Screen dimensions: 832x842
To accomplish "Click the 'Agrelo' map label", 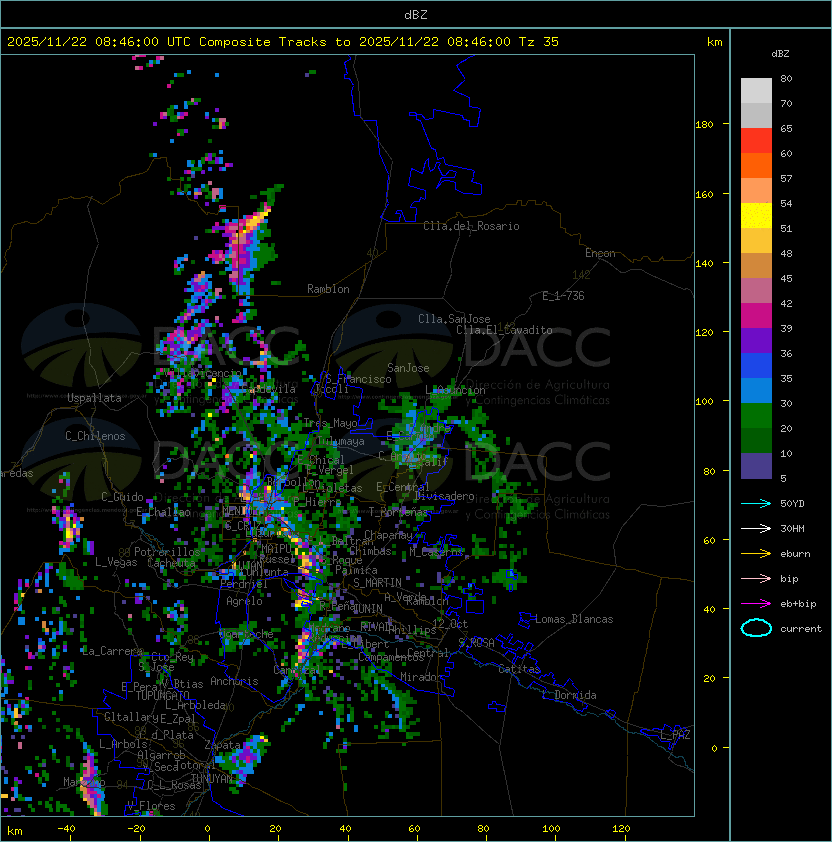I will [x=244, y=601].
